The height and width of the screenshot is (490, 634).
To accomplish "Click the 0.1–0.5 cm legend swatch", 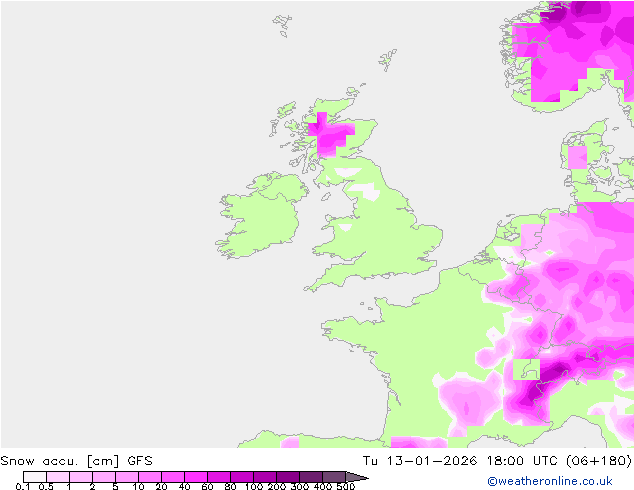I will point(35,477).
